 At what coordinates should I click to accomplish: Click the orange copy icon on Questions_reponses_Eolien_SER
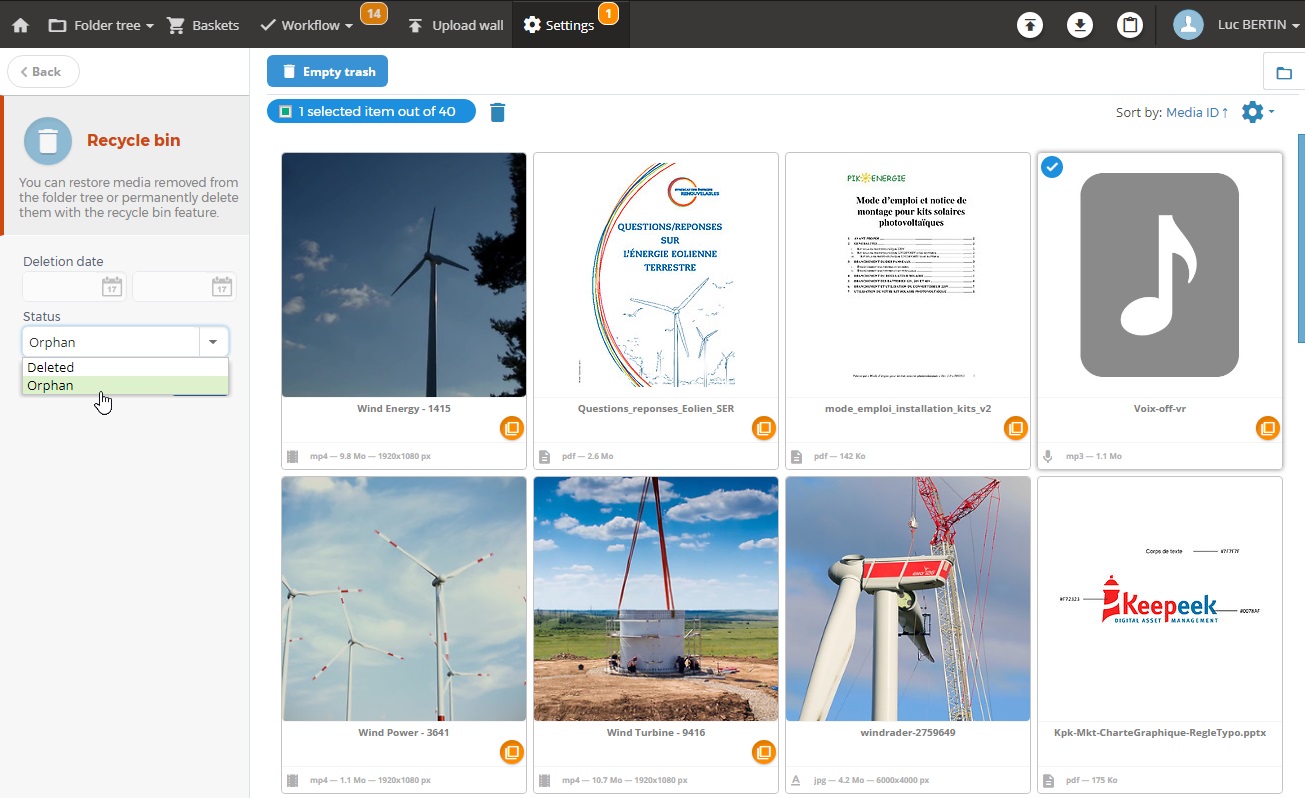(764, 428)
